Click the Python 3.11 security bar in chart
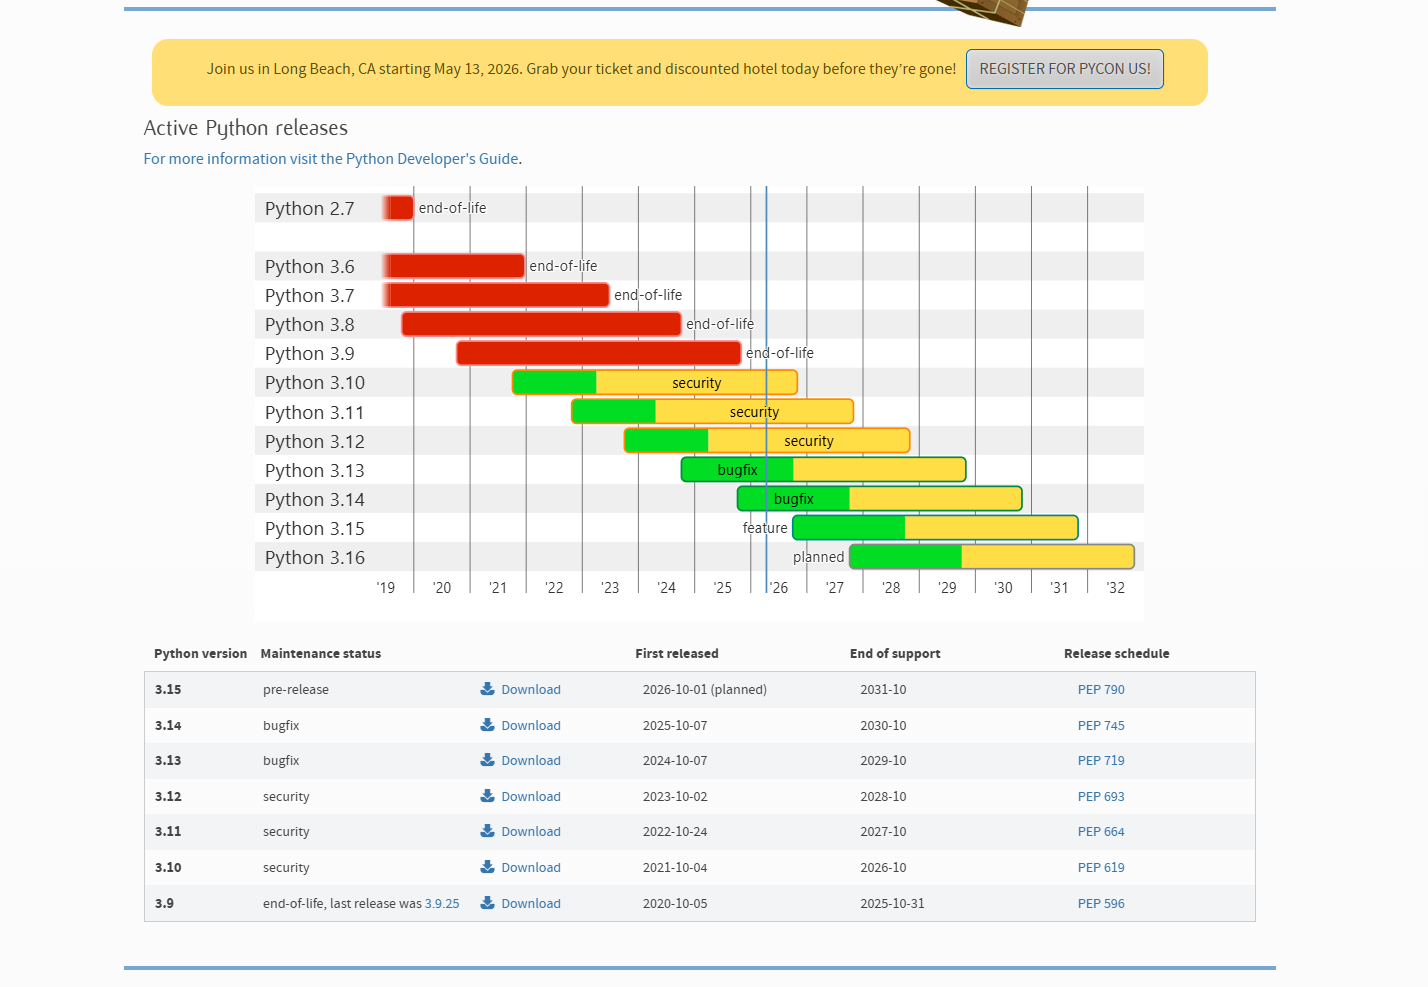Screen dimensions: 1428x987 point(713,411)
